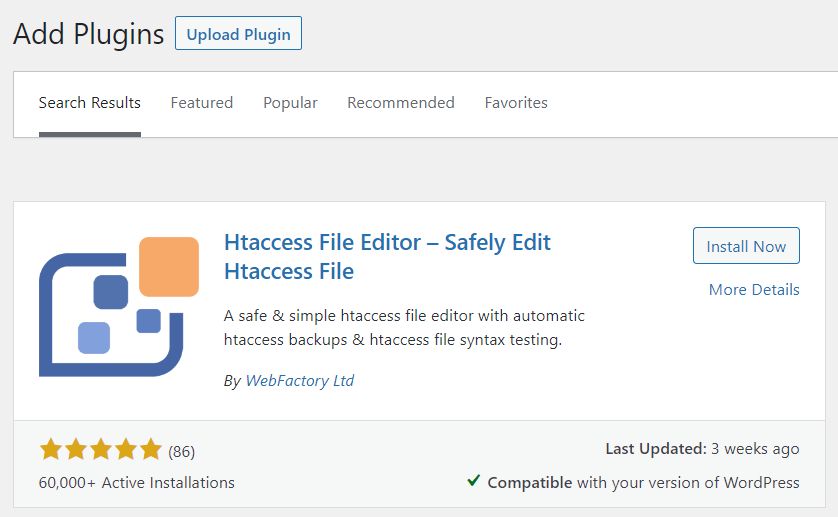Click the Htaccess File Editor plugin icon

(x=119, y=307)
